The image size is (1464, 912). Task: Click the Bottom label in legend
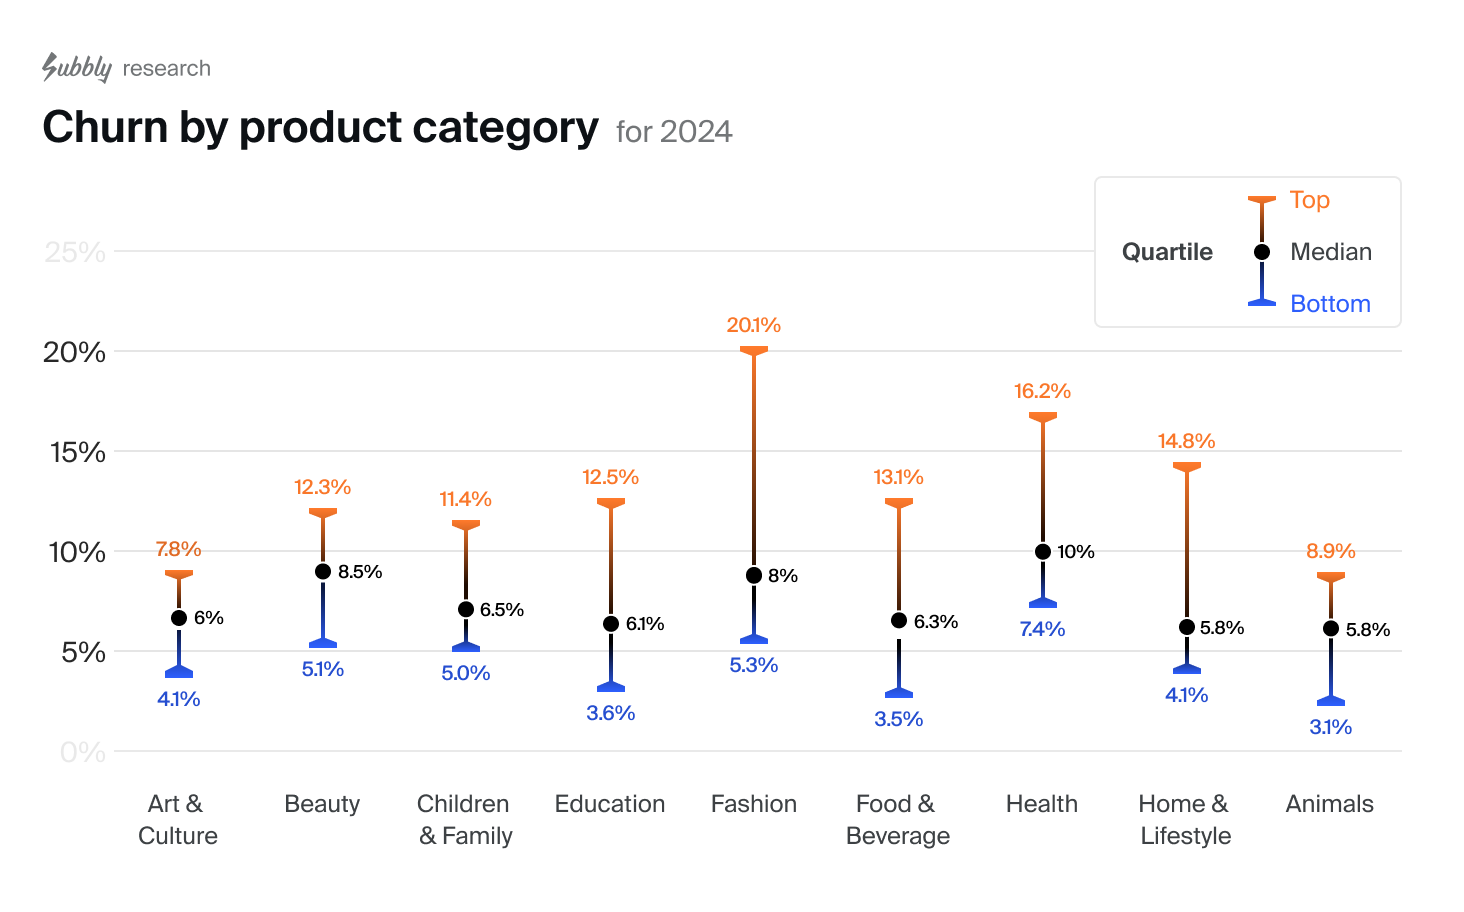point(1330,304)
